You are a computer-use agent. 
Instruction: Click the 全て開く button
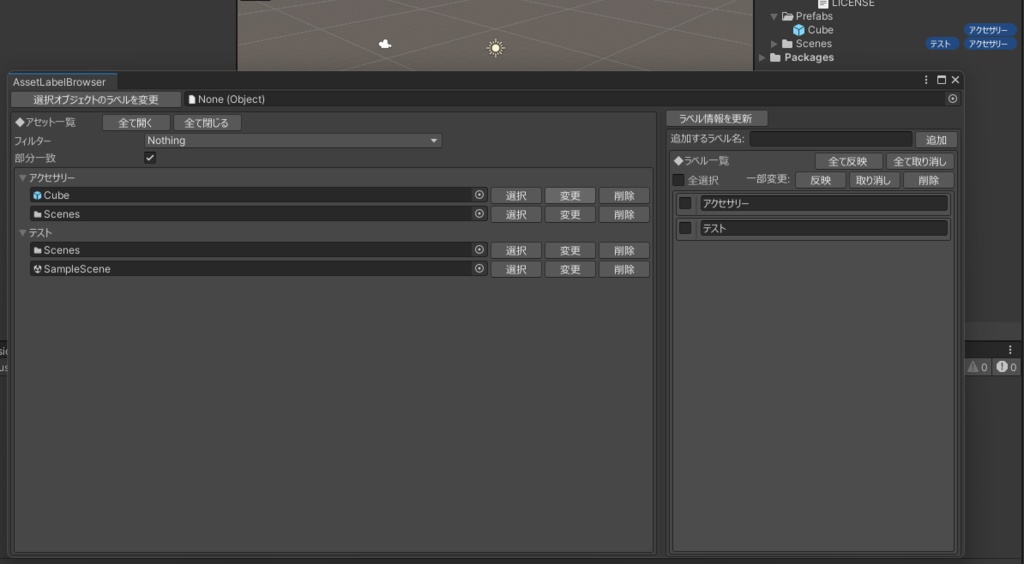pos(136,123)
